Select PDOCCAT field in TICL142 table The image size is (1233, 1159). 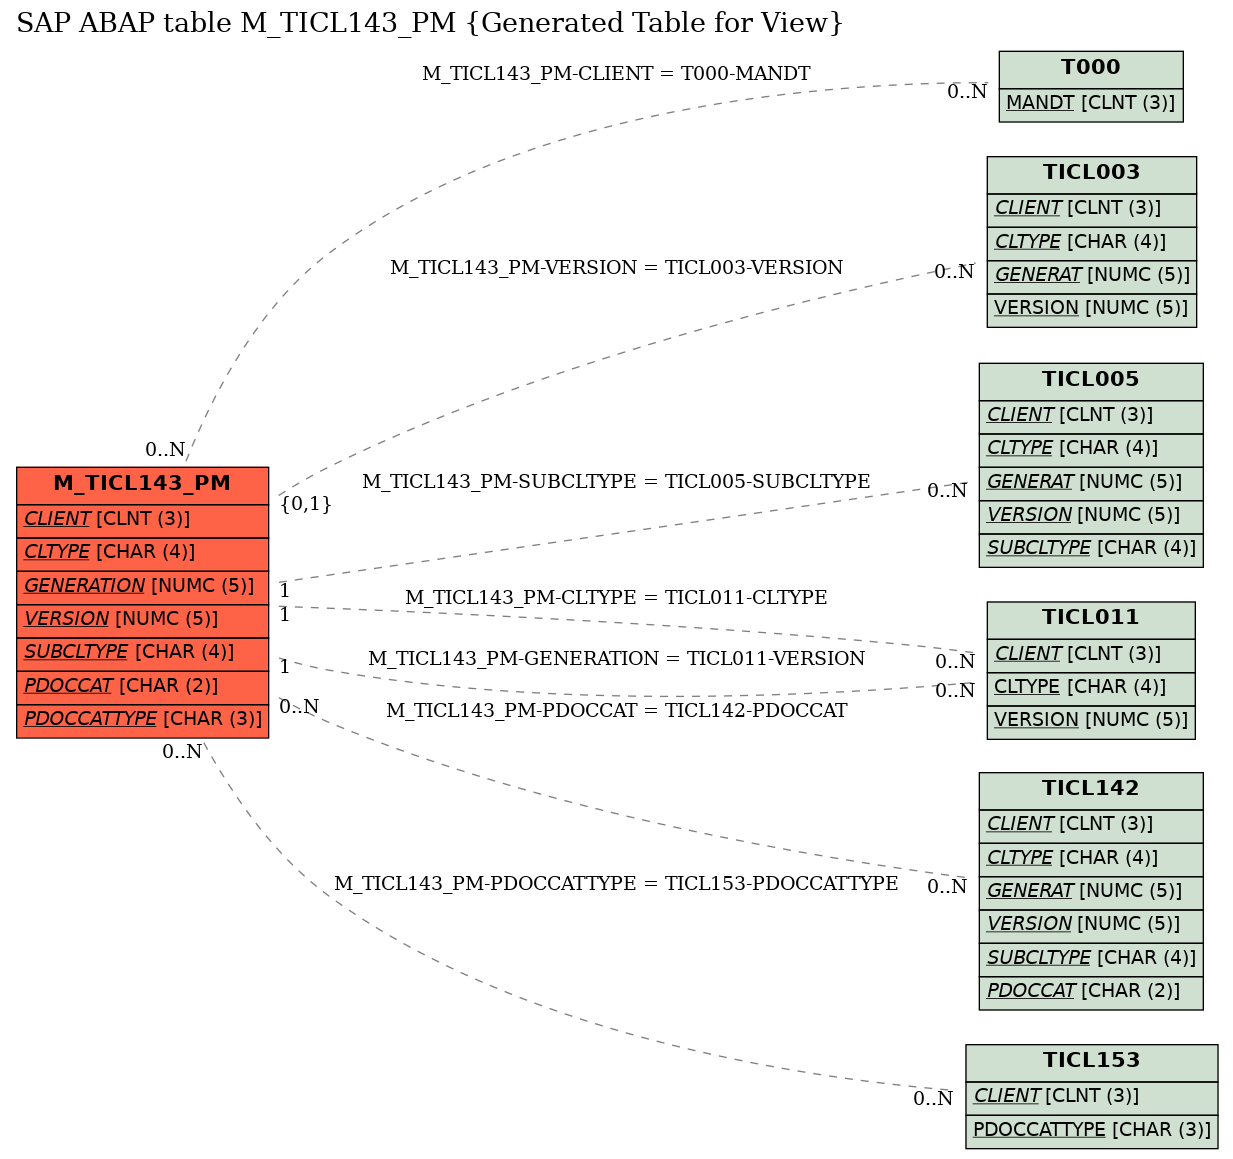1091,991
